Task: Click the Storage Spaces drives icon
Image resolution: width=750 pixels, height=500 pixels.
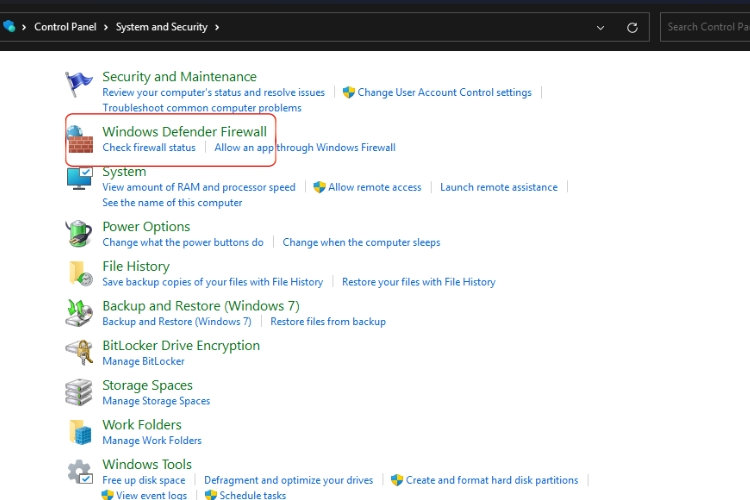Action: pos(79,392)
